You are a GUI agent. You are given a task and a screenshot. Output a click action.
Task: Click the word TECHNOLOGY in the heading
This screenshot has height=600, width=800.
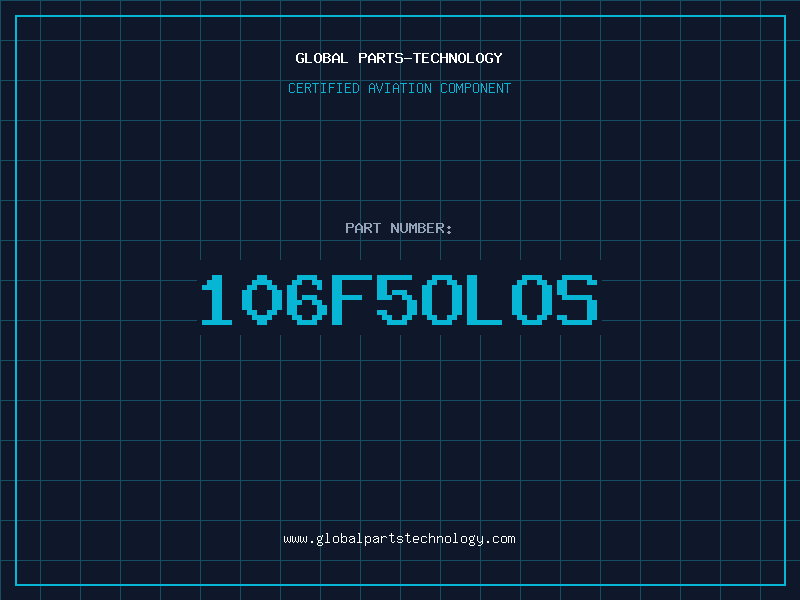(x=458, y=58)
